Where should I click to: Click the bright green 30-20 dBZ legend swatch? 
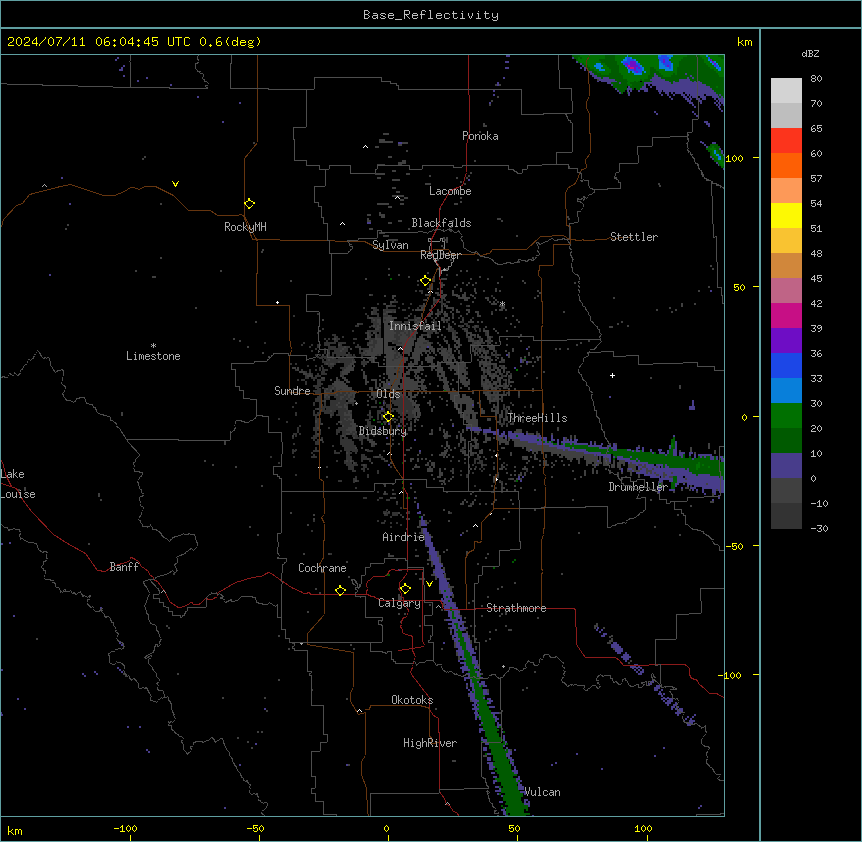pyautogui.click(x=786, y=416)
